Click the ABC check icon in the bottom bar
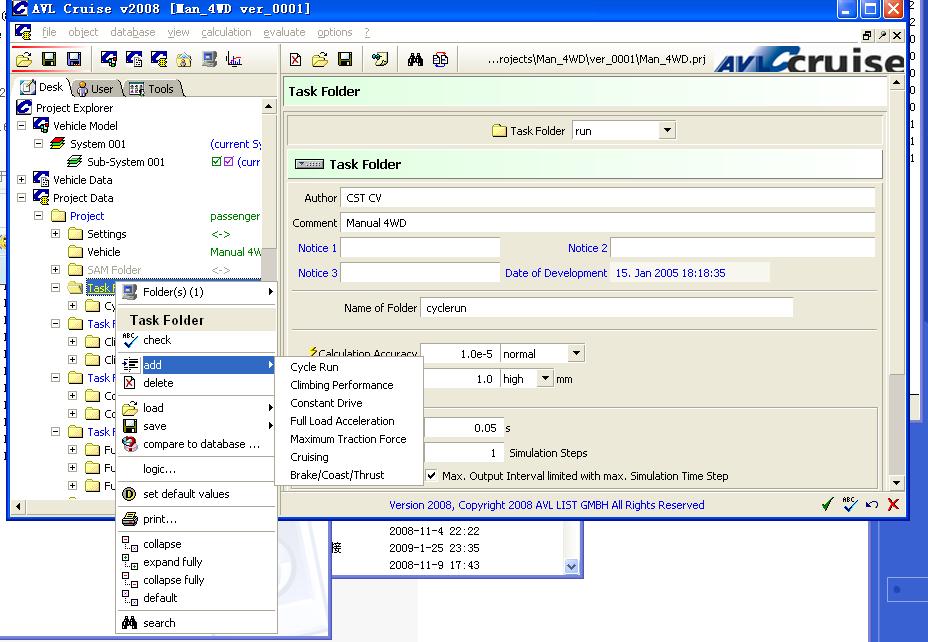 click(x=849, y=504)
